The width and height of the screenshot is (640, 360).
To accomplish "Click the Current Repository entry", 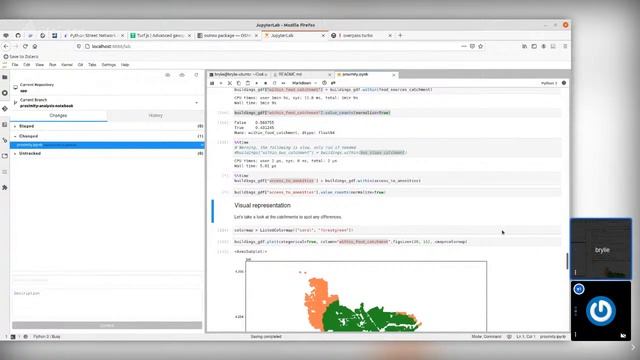I will pos(107,88).
